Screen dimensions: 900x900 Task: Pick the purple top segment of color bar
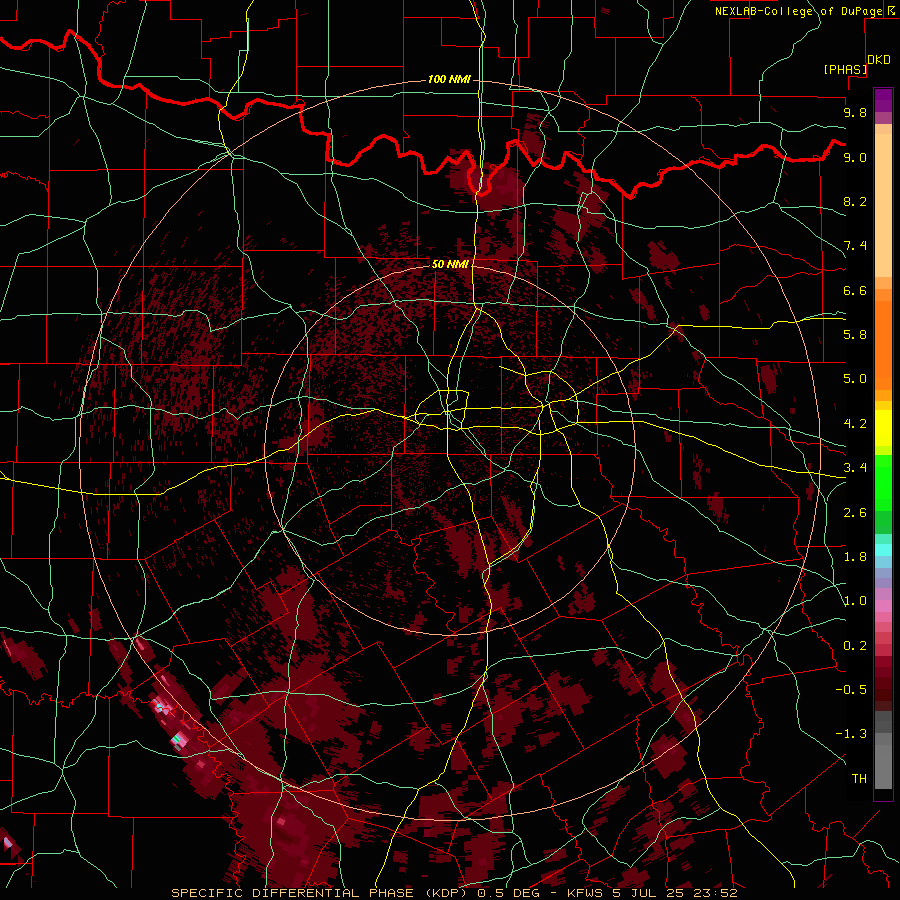pyautogui.click(x=883, y=100)
